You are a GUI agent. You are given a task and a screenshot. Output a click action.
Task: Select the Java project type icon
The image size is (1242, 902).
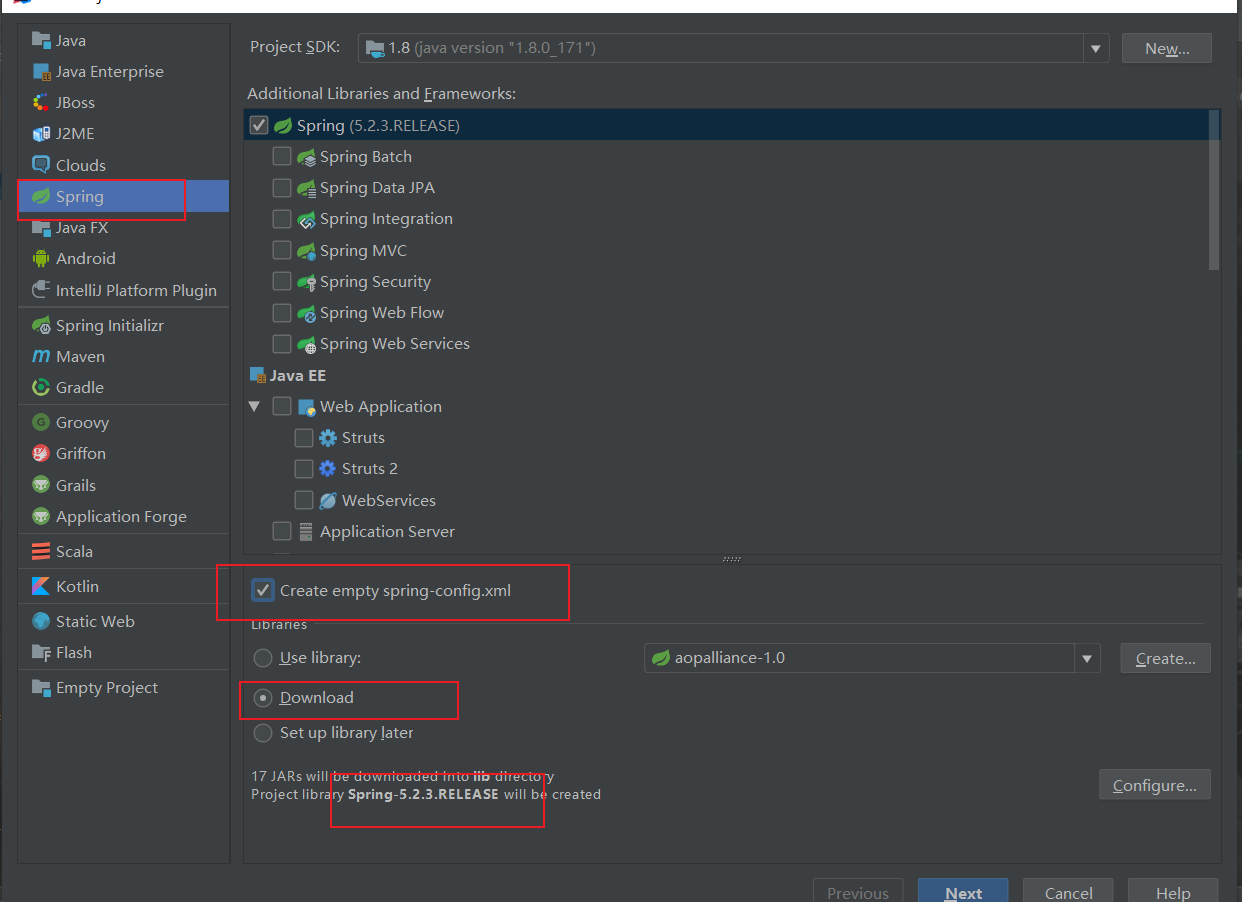[41, 40]
